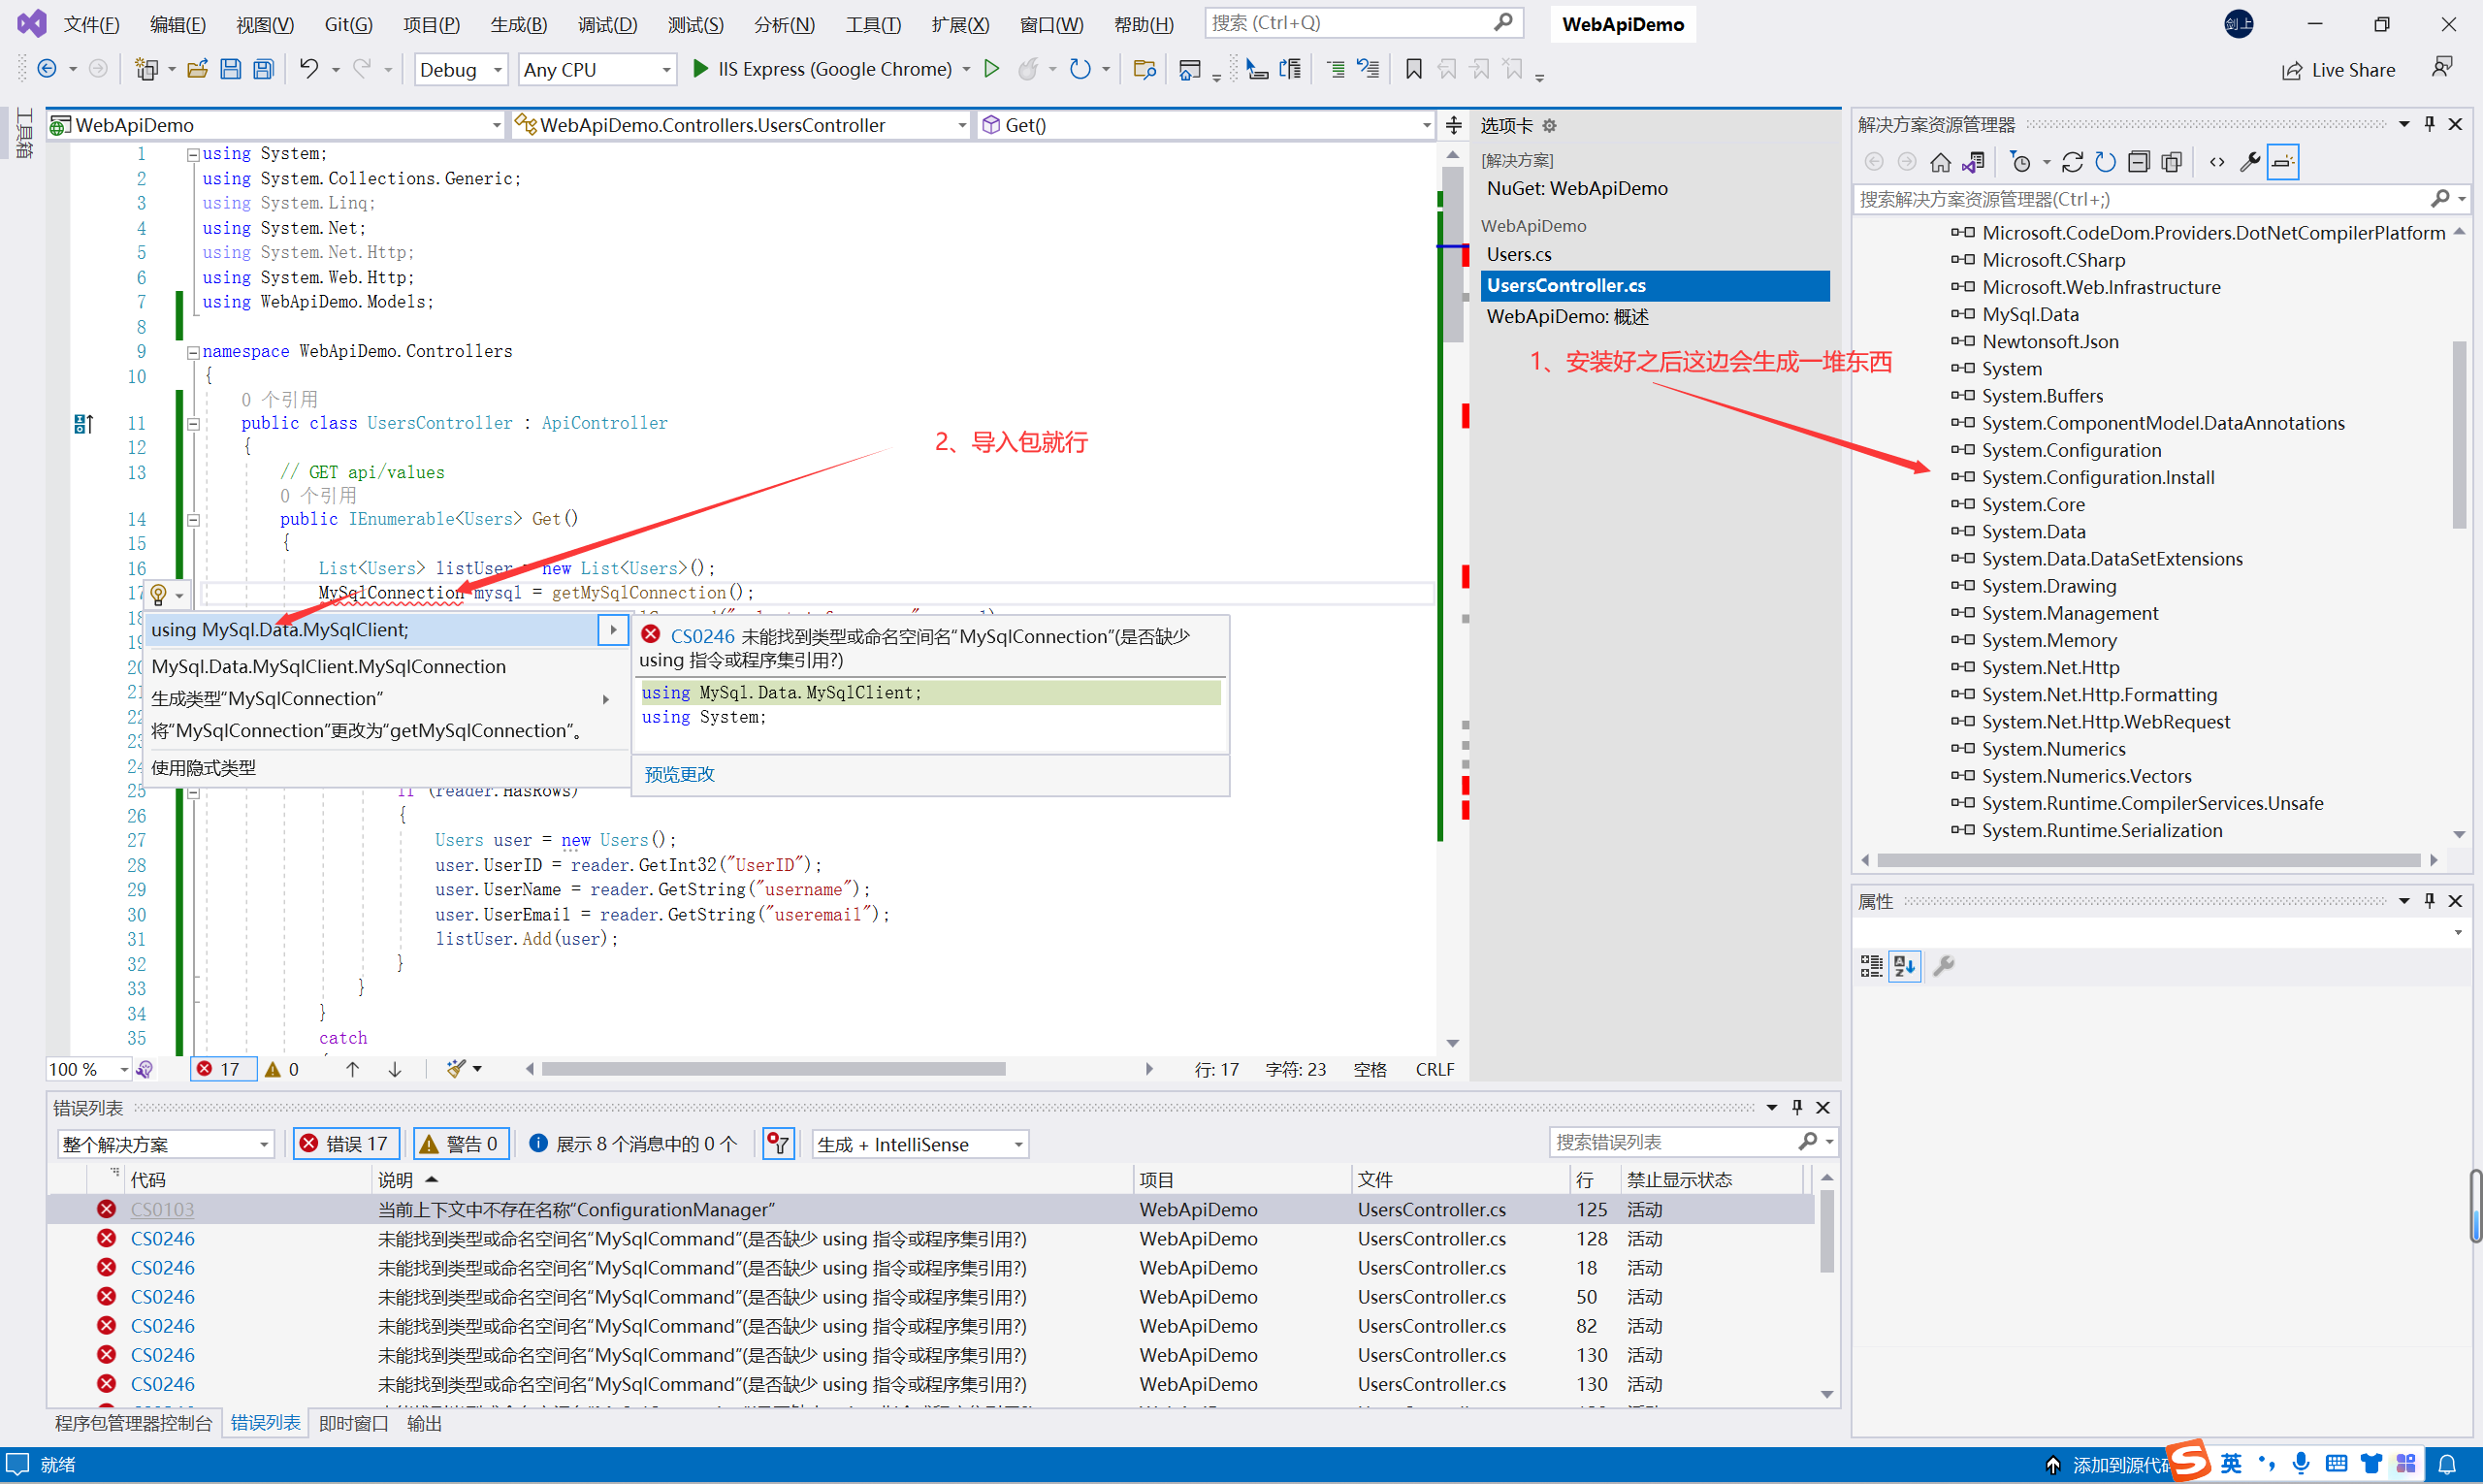Select the Debug configuration dropdown
This screenshot has width=2483, height=1484.
tap(456, 67)
